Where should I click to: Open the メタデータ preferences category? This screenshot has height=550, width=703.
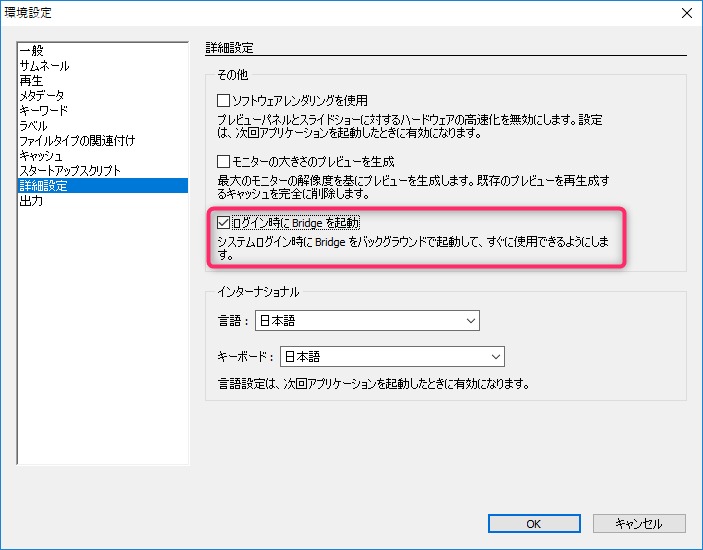(42, 96)
